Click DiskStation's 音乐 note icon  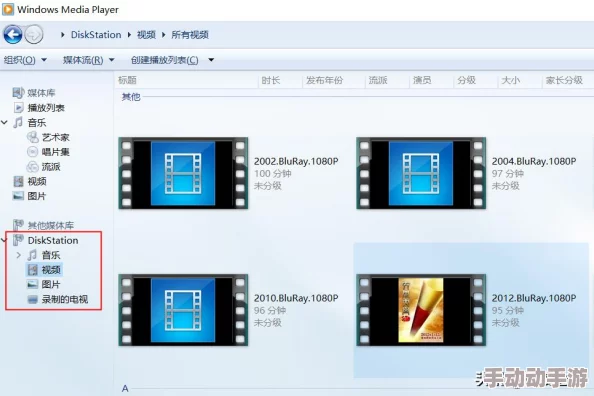[x=33, y=255]
